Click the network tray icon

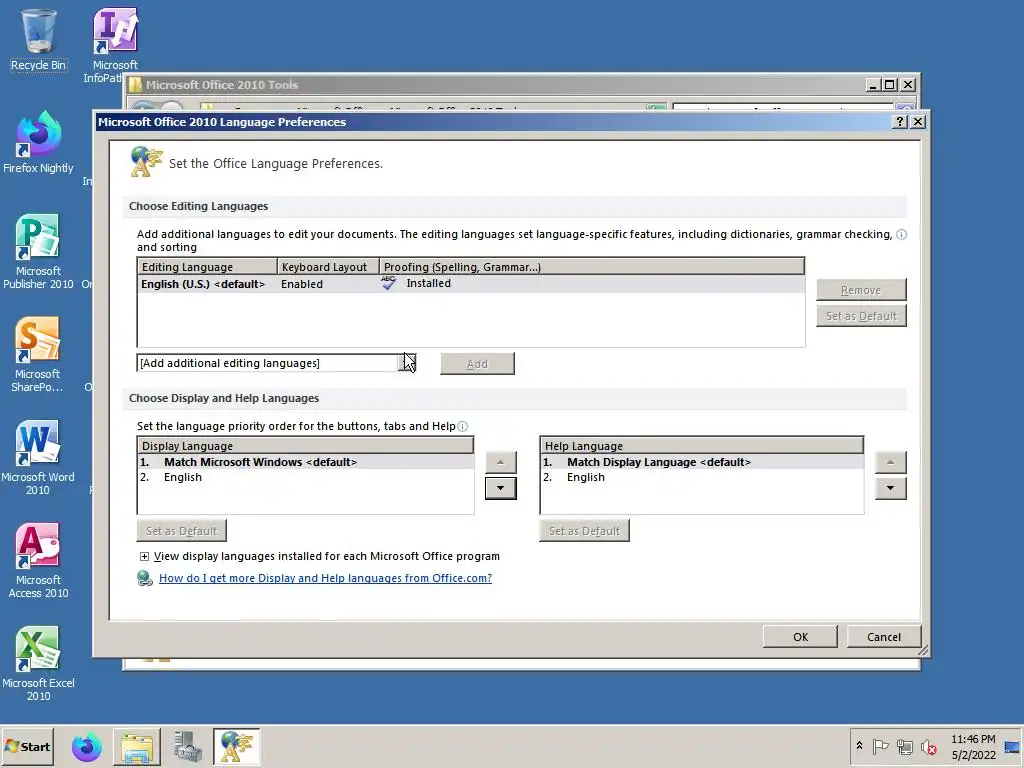[904, 746]
